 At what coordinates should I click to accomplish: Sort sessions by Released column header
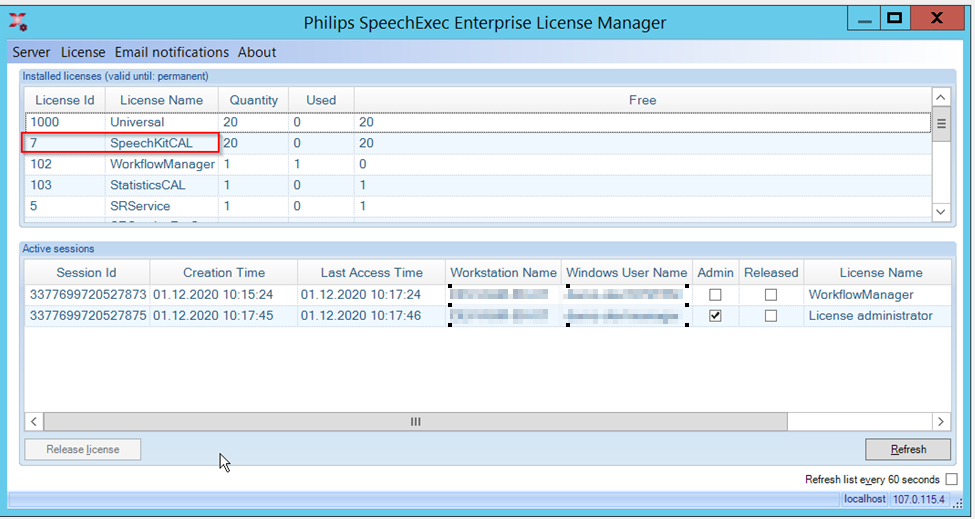coord(771,273)
